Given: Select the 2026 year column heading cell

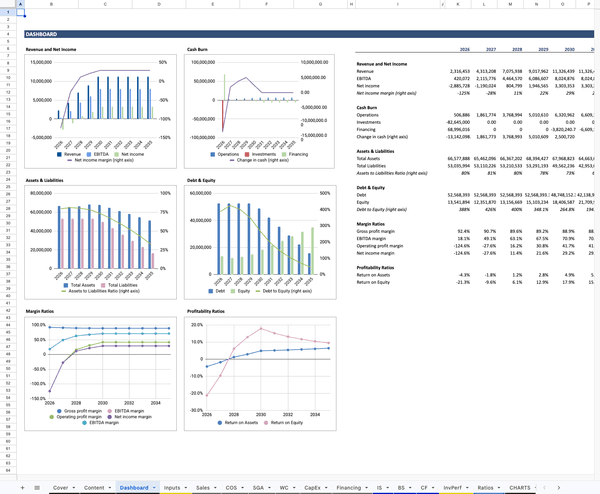Looking at the screenshot, I should [464, 49].
